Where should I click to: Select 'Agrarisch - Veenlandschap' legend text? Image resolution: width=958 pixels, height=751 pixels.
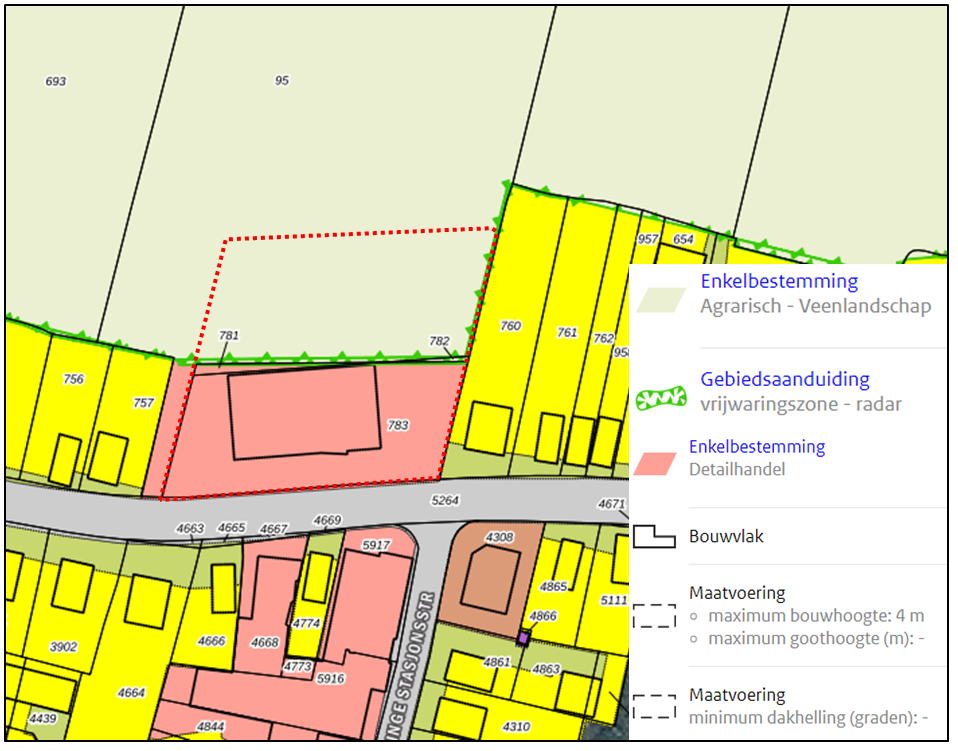click(816, 306)
